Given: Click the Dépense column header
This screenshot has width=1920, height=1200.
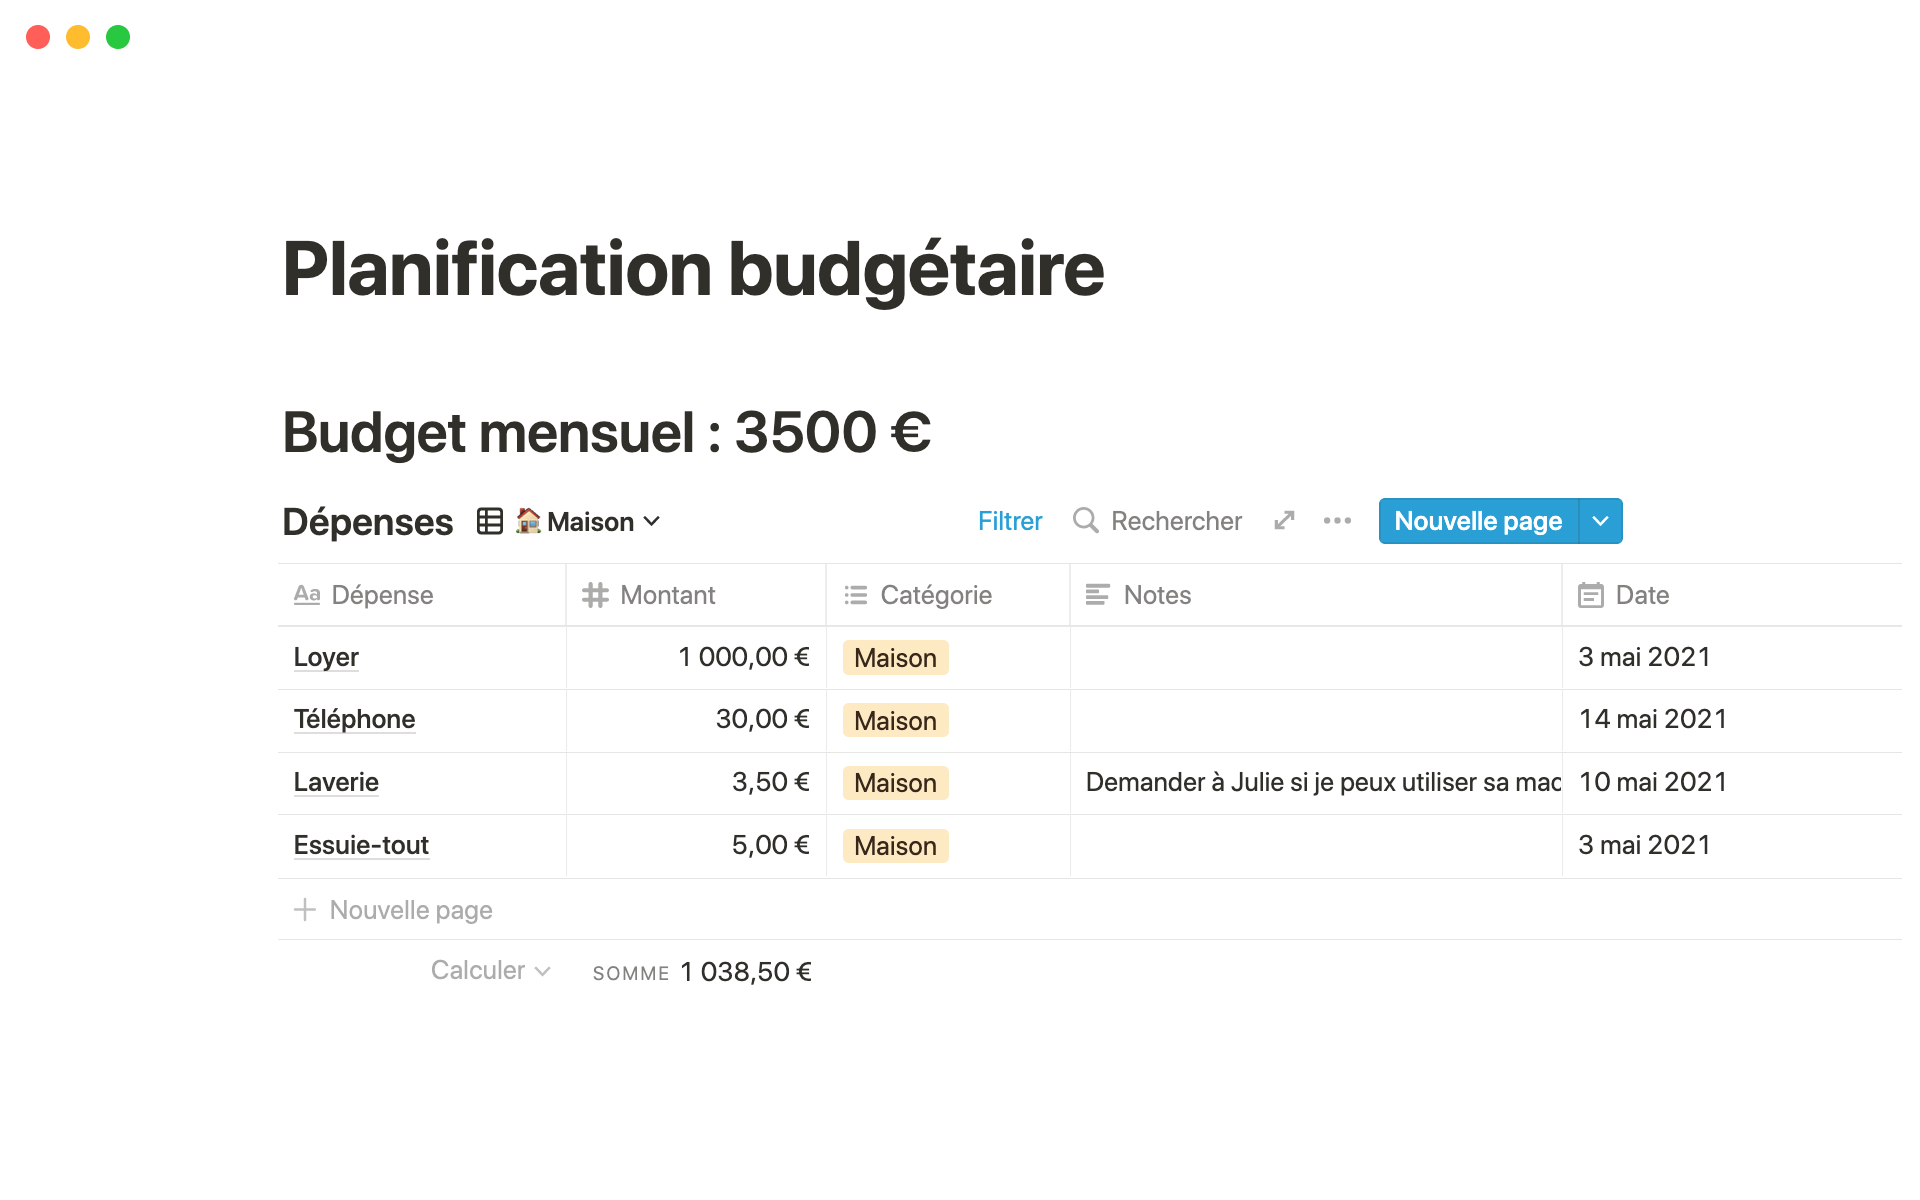Looking at the screenshot, I should click(382, 595).
